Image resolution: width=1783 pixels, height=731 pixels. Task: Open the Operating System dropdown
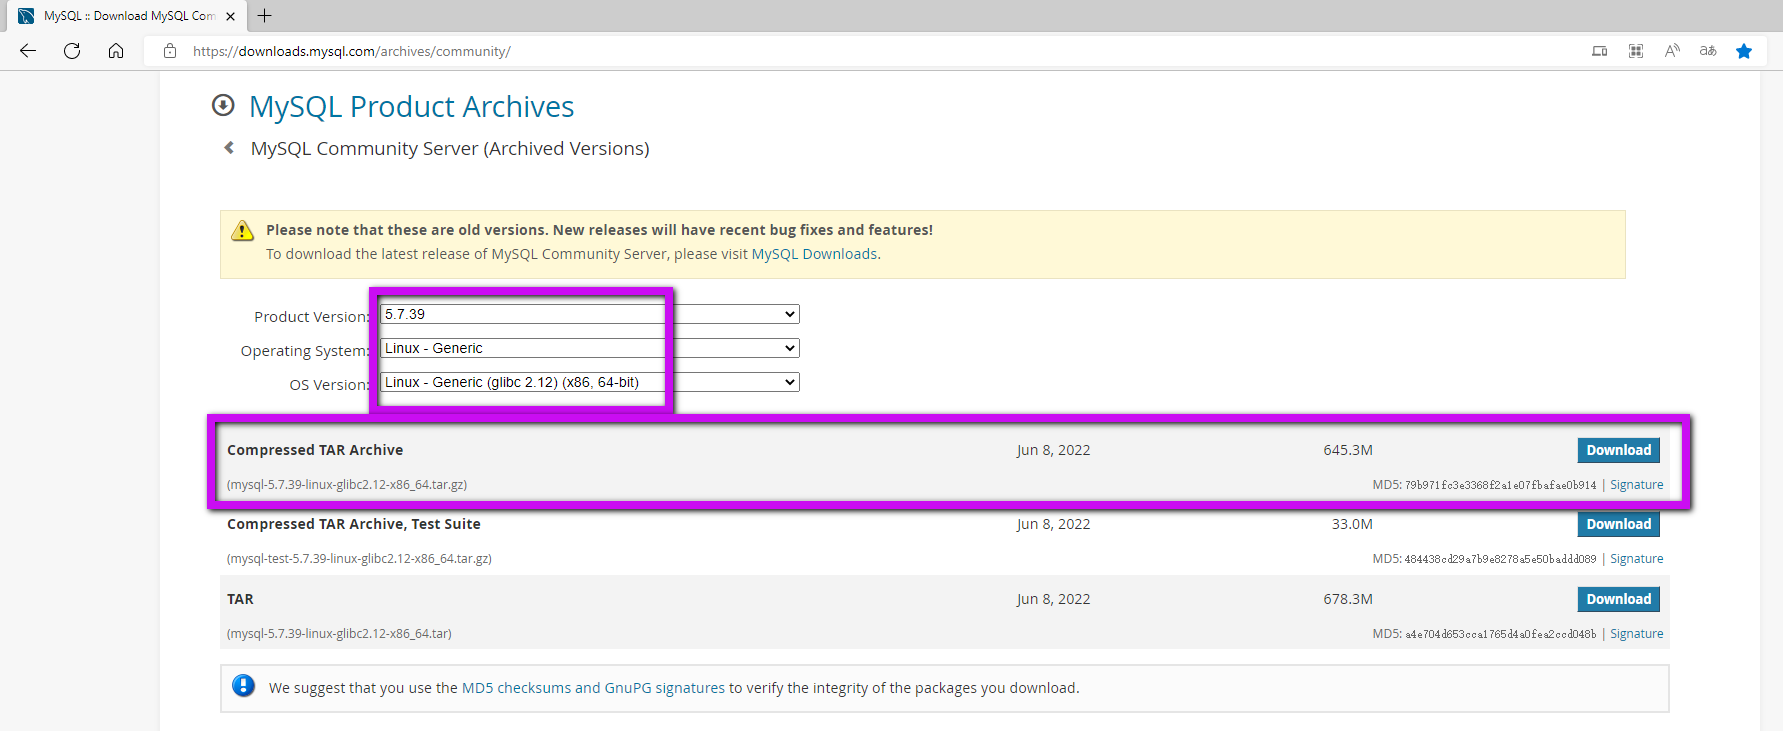(x=589, y=348)
